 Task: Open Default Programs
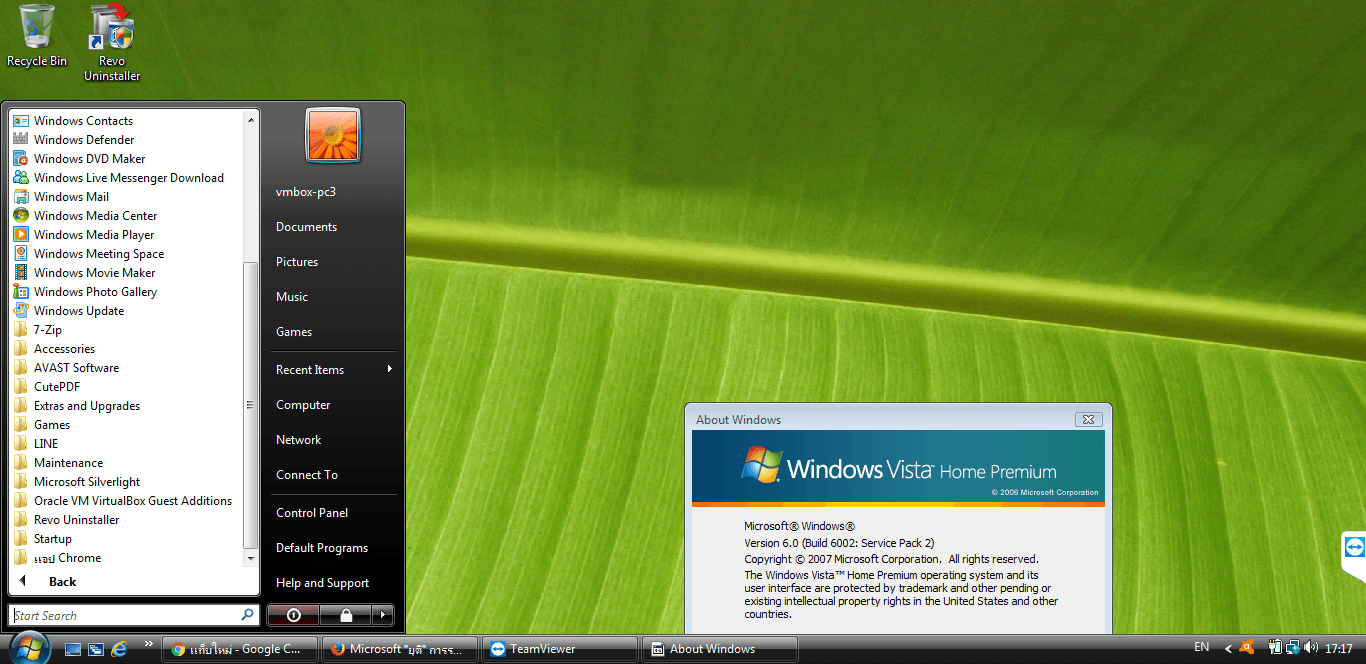coord(322,548)
